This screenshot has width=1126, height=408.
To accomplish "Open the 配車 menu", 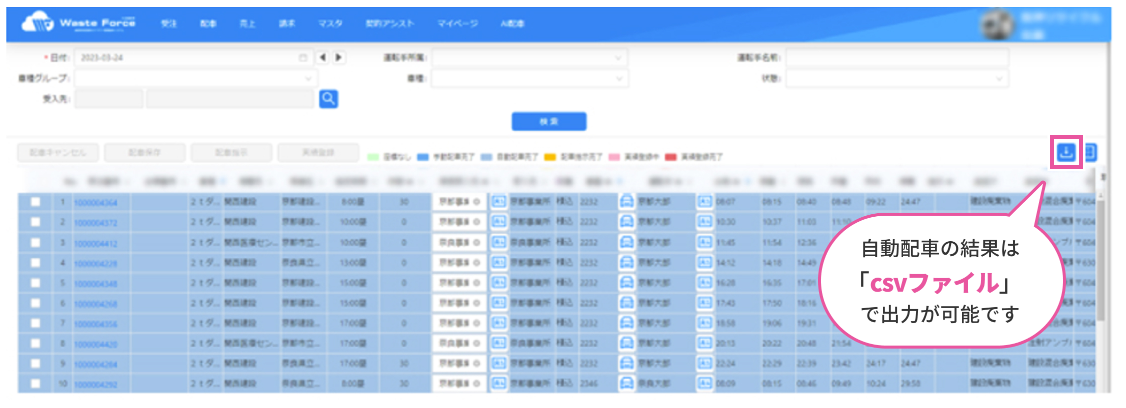I will click(208, 24).
